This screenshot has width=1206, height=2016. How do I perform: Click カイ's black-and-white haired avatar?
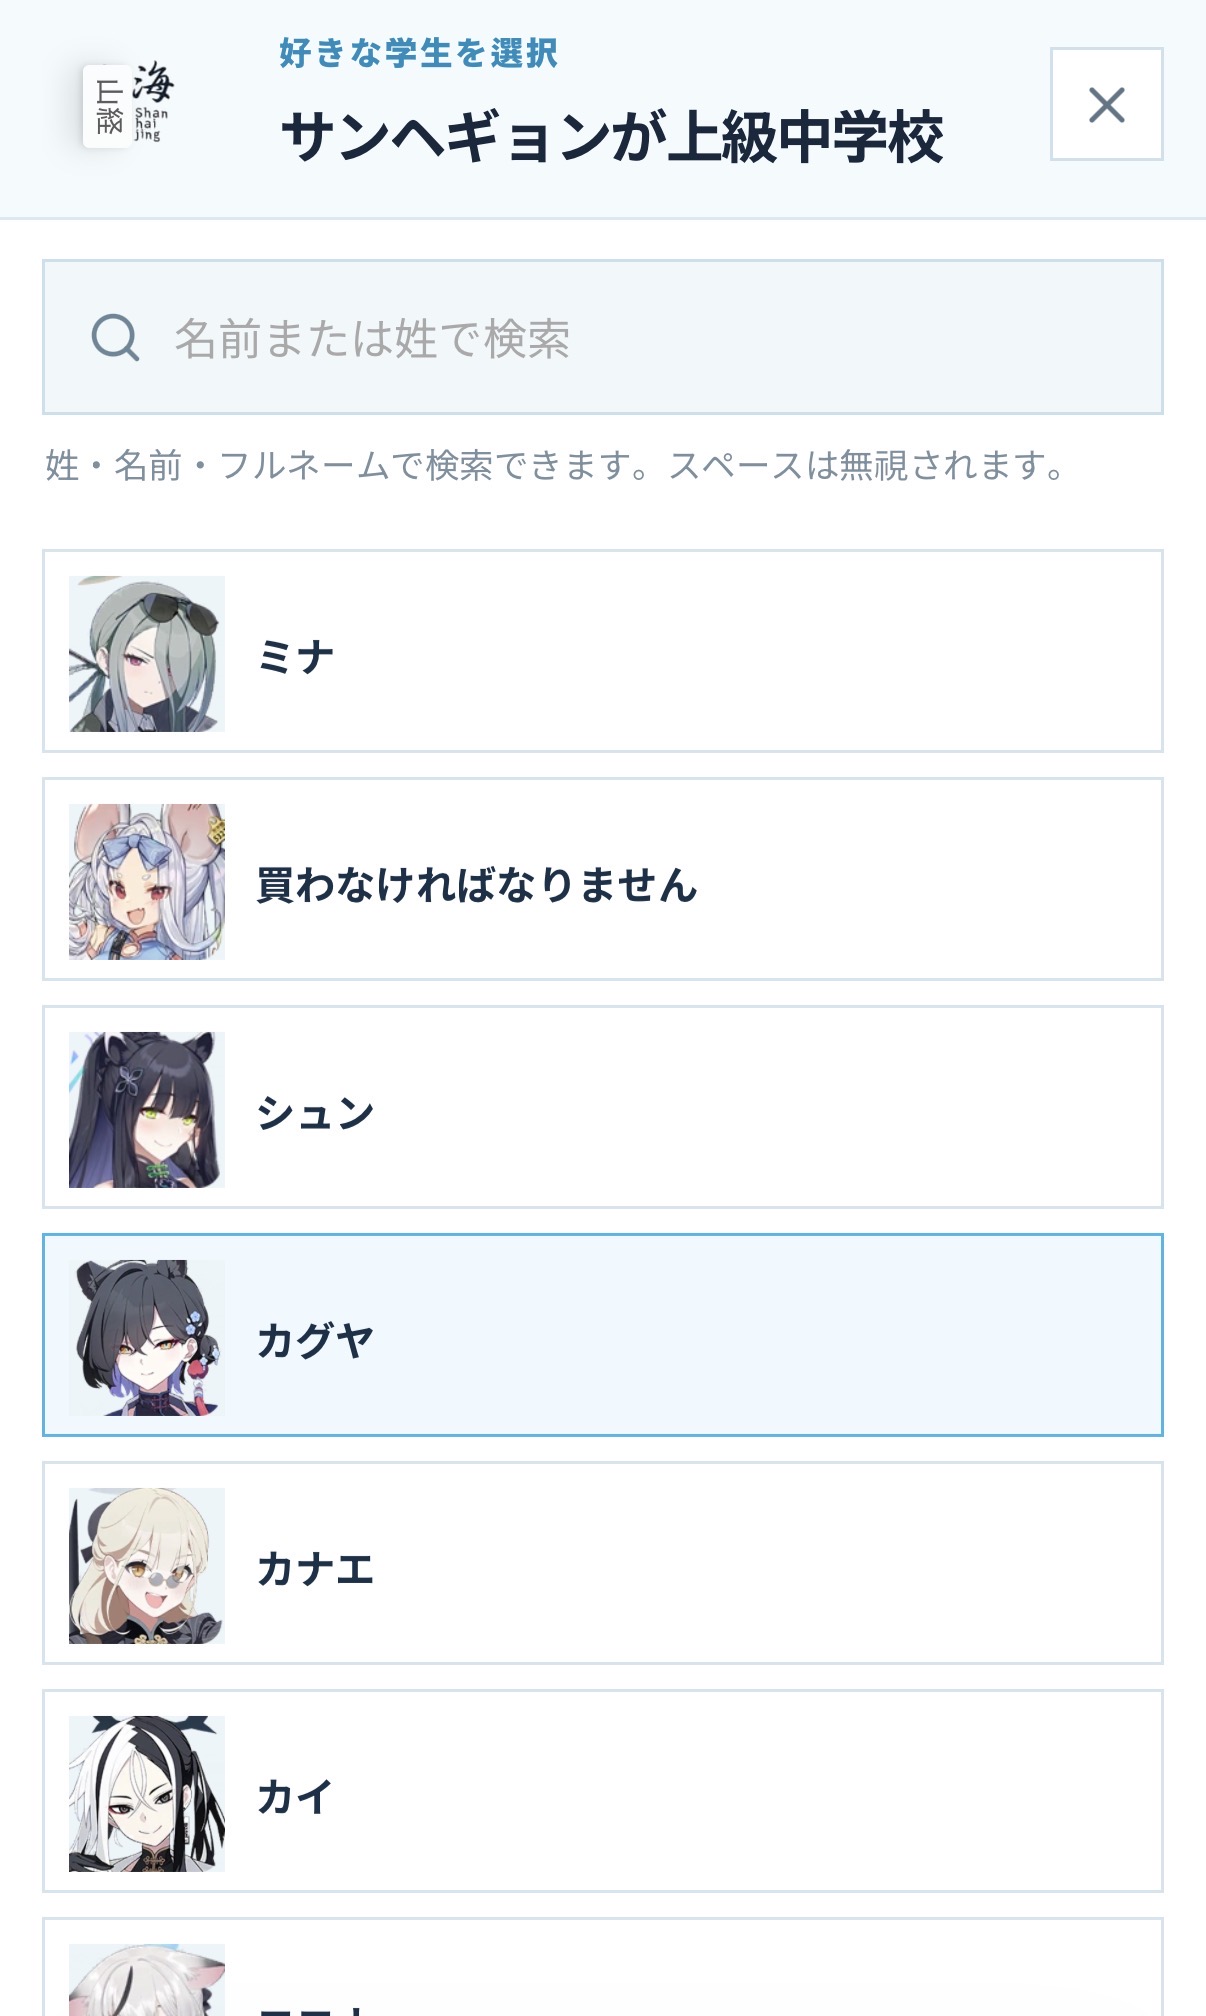pyautogui.click(x=147, y=1794)
